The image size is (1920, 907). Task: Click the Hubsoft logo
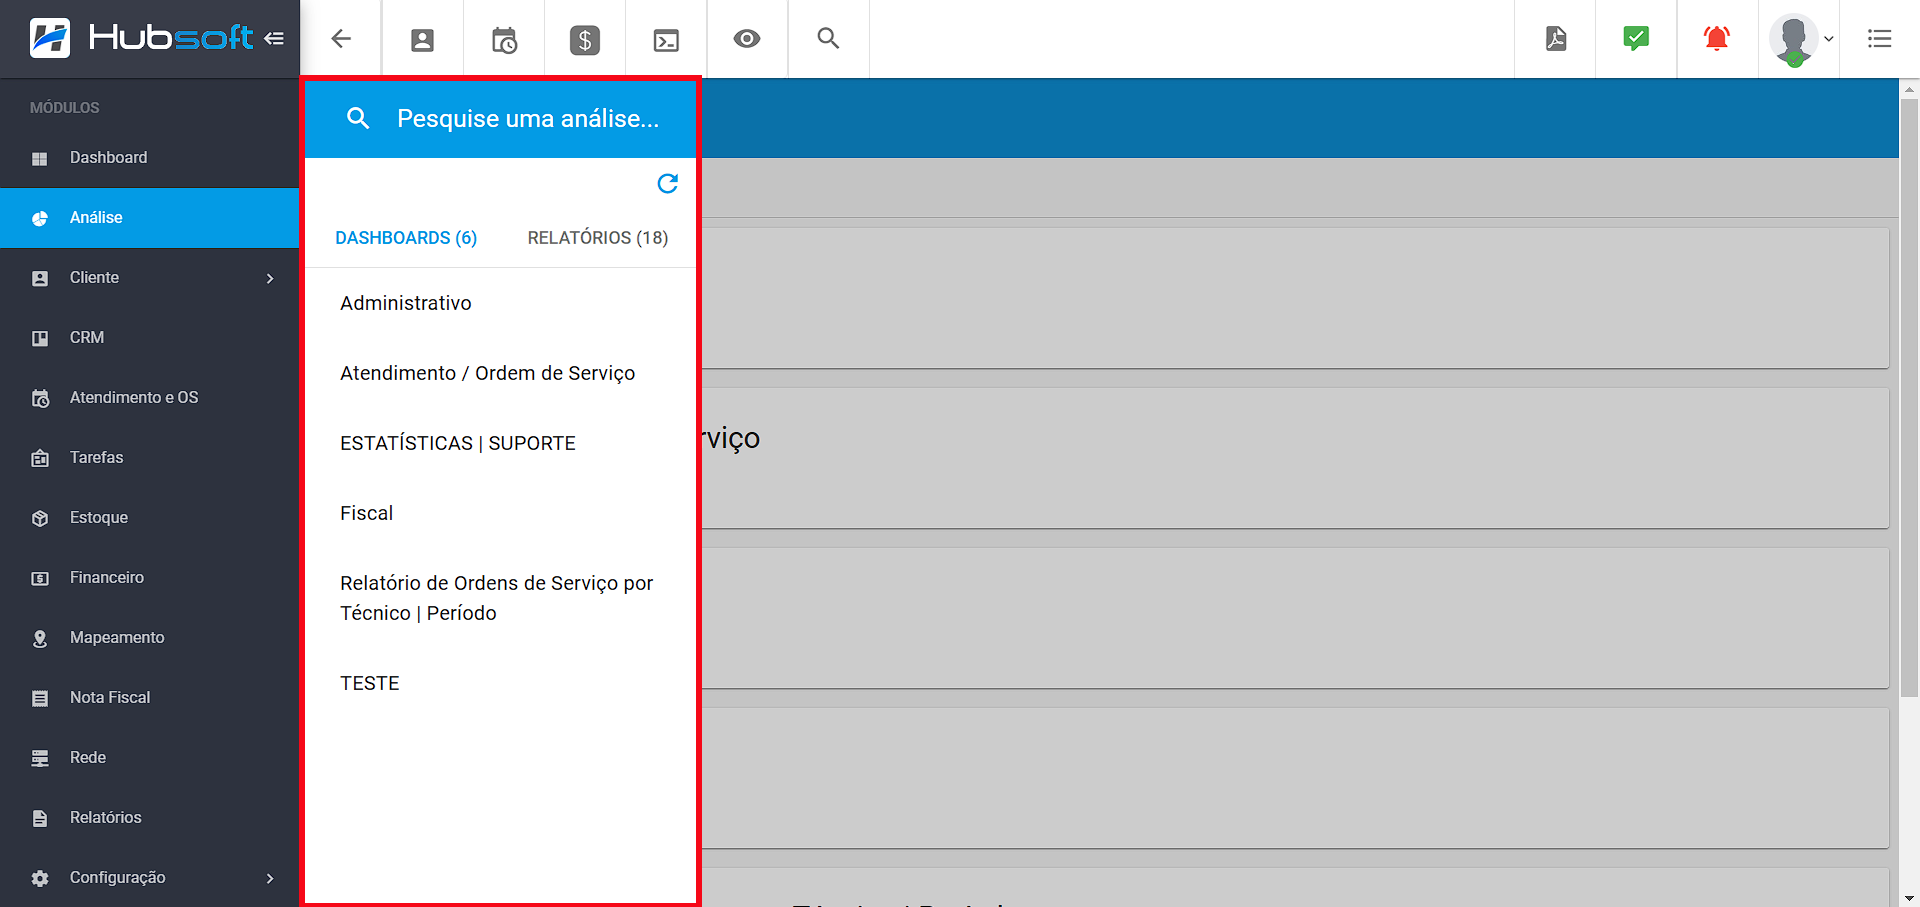pos(142,38)
